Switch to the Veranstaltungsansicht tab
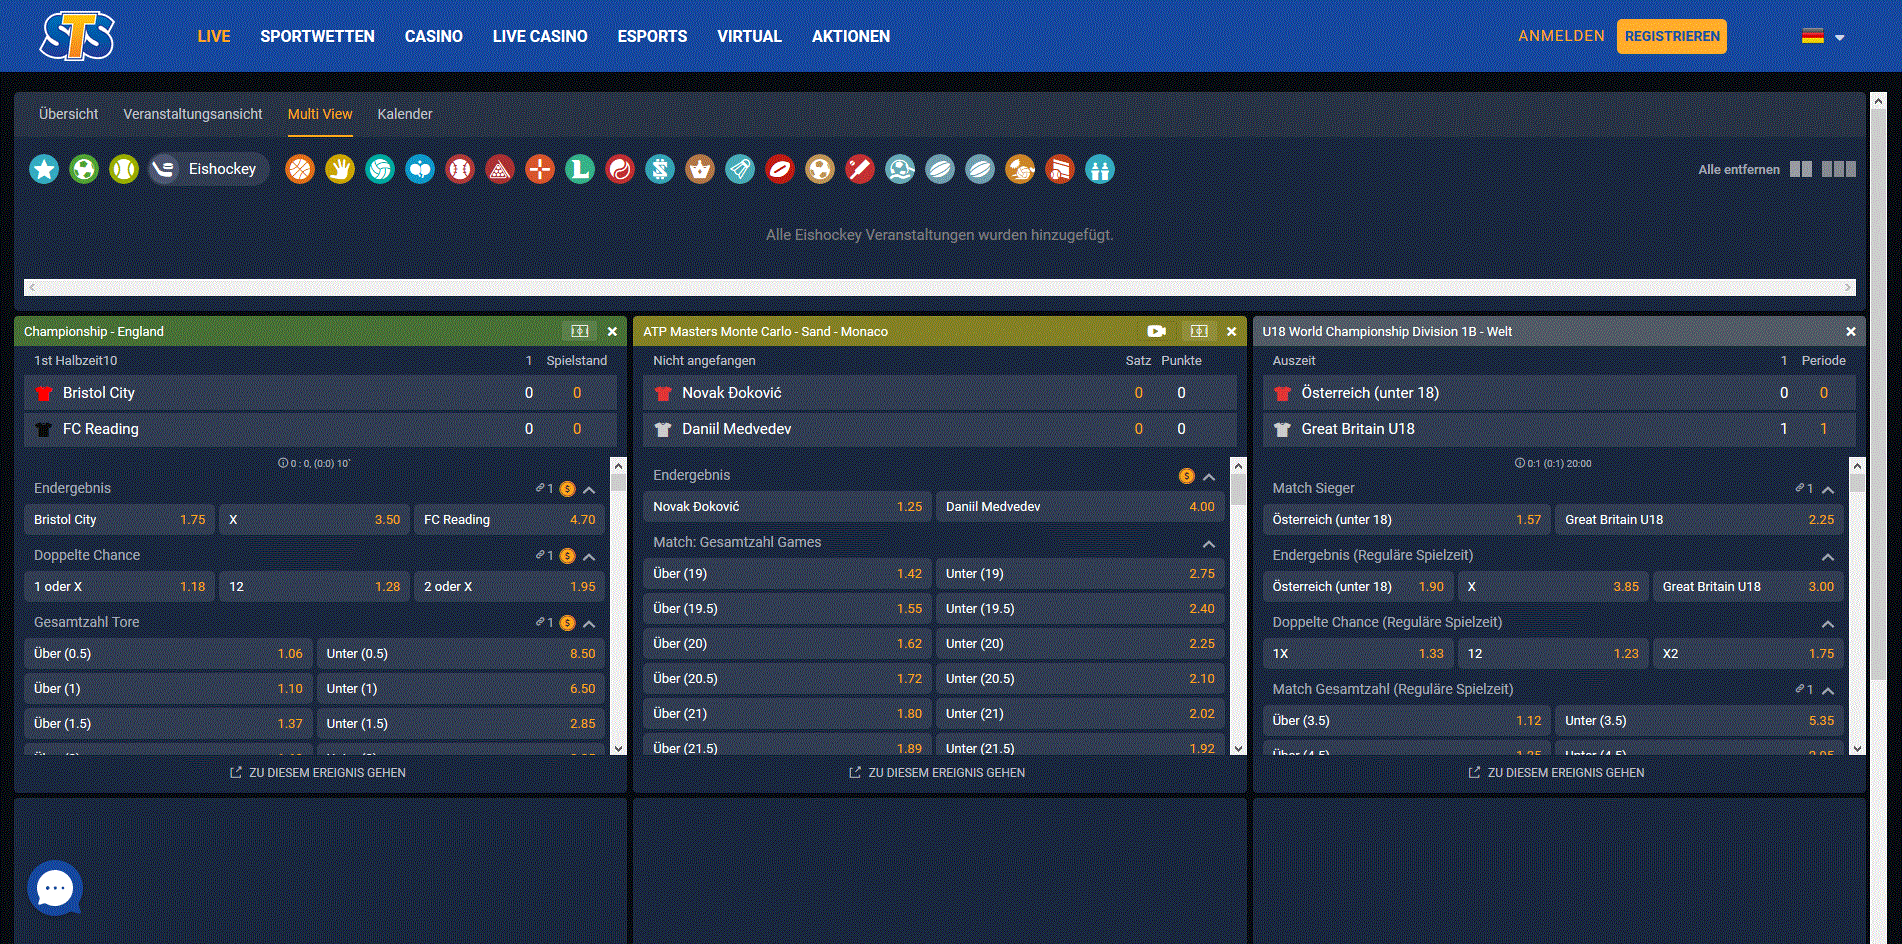Image resolution: width=1902 pixels, height=944 pixels. coord(193,114)
